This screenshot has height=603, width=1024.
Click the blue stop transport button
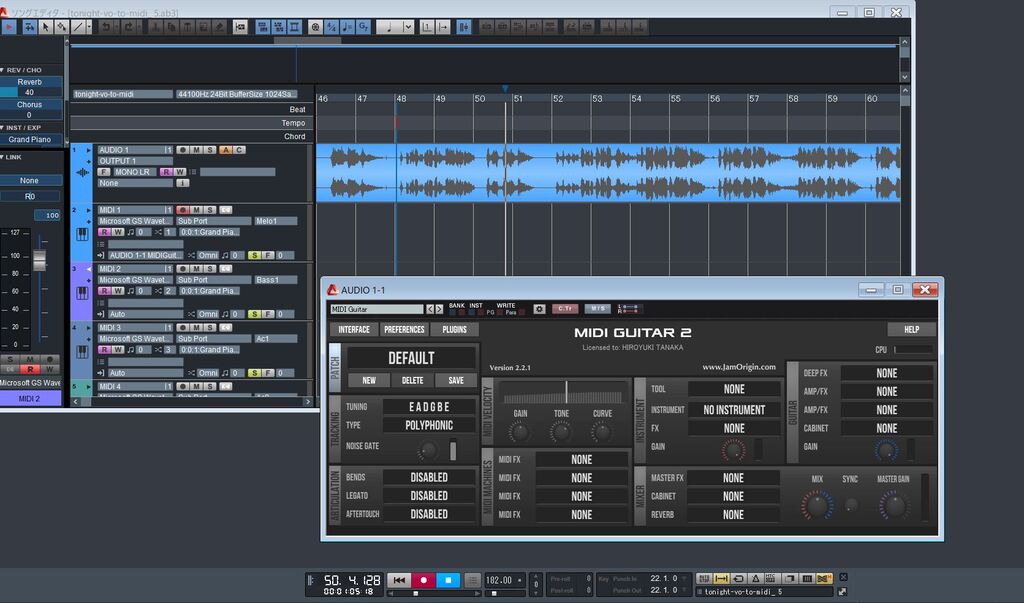448,580
